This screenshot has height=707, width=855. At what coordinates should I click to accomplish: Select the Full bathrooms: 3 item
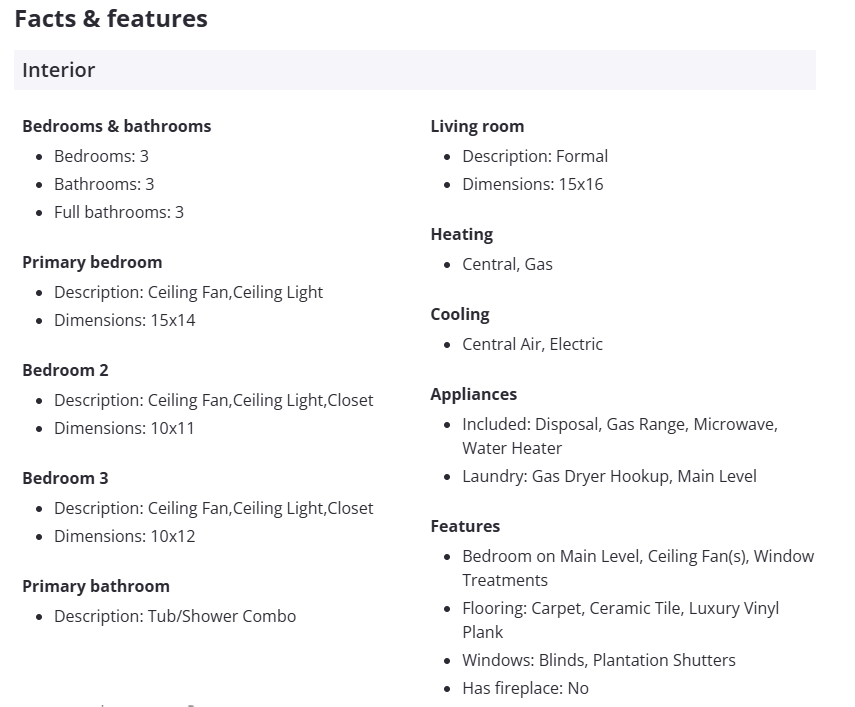click(119, 212)
